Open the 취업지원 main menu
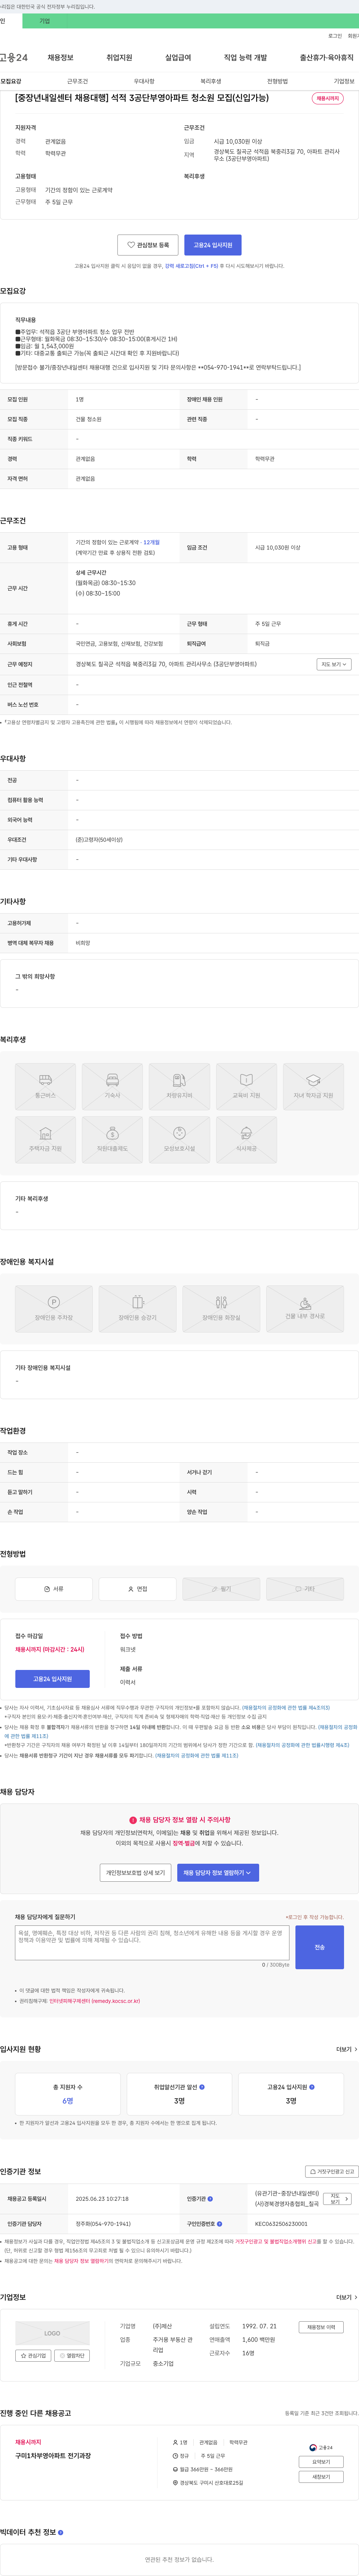 click(x=119, y=58)
